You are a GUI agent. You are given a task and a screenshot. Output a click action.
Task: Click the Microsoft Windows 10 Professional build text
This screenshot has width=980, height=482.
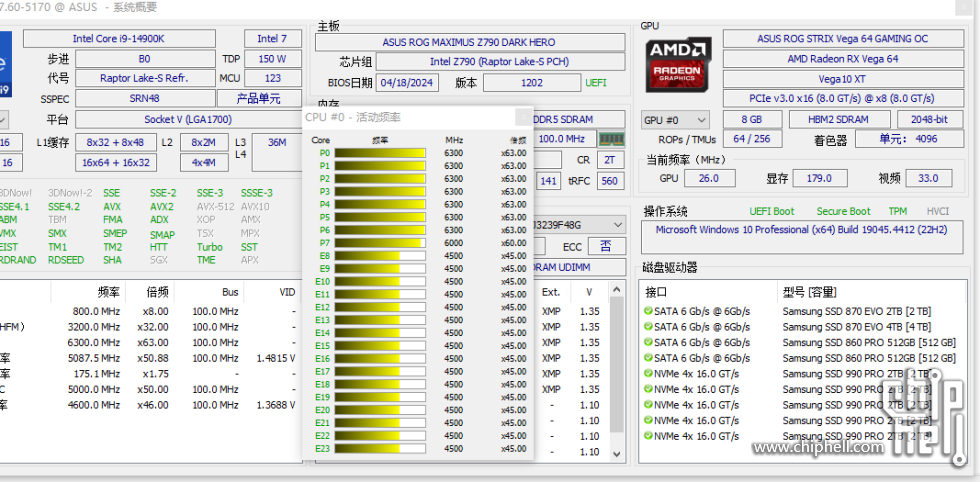[x=801, y=230]
